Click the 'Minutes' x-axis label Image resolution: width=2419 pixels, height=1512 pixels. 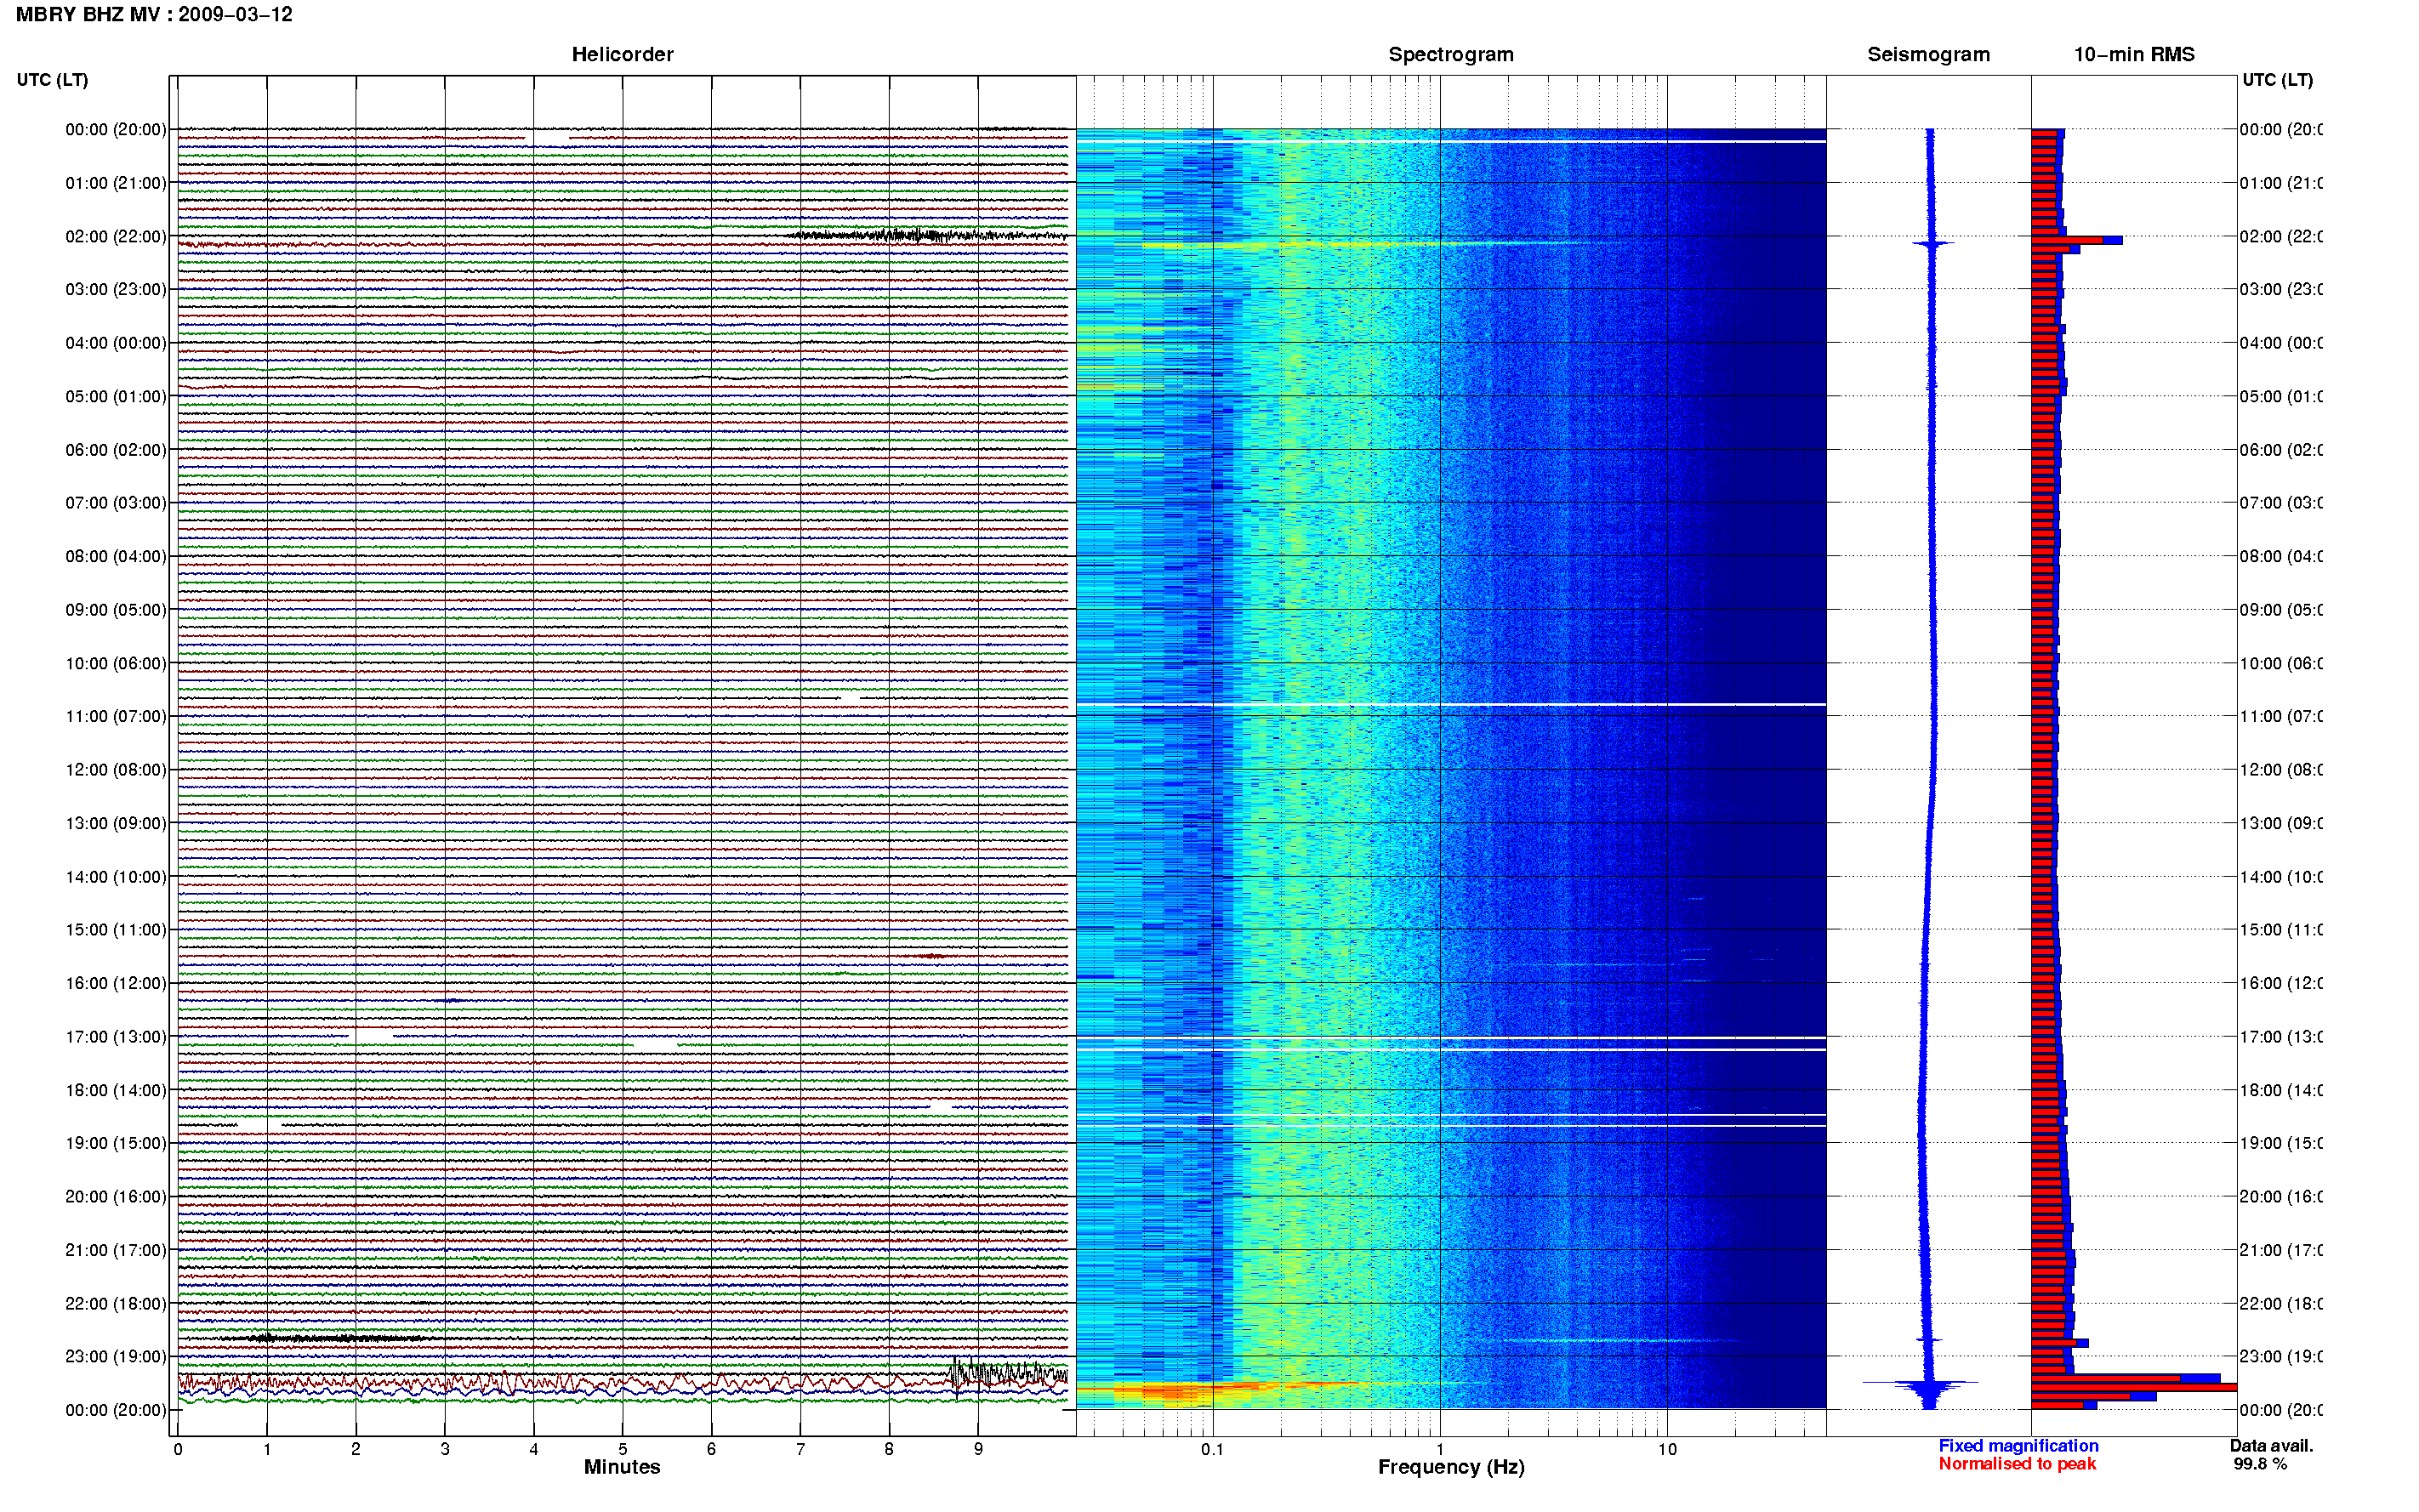622,1467
